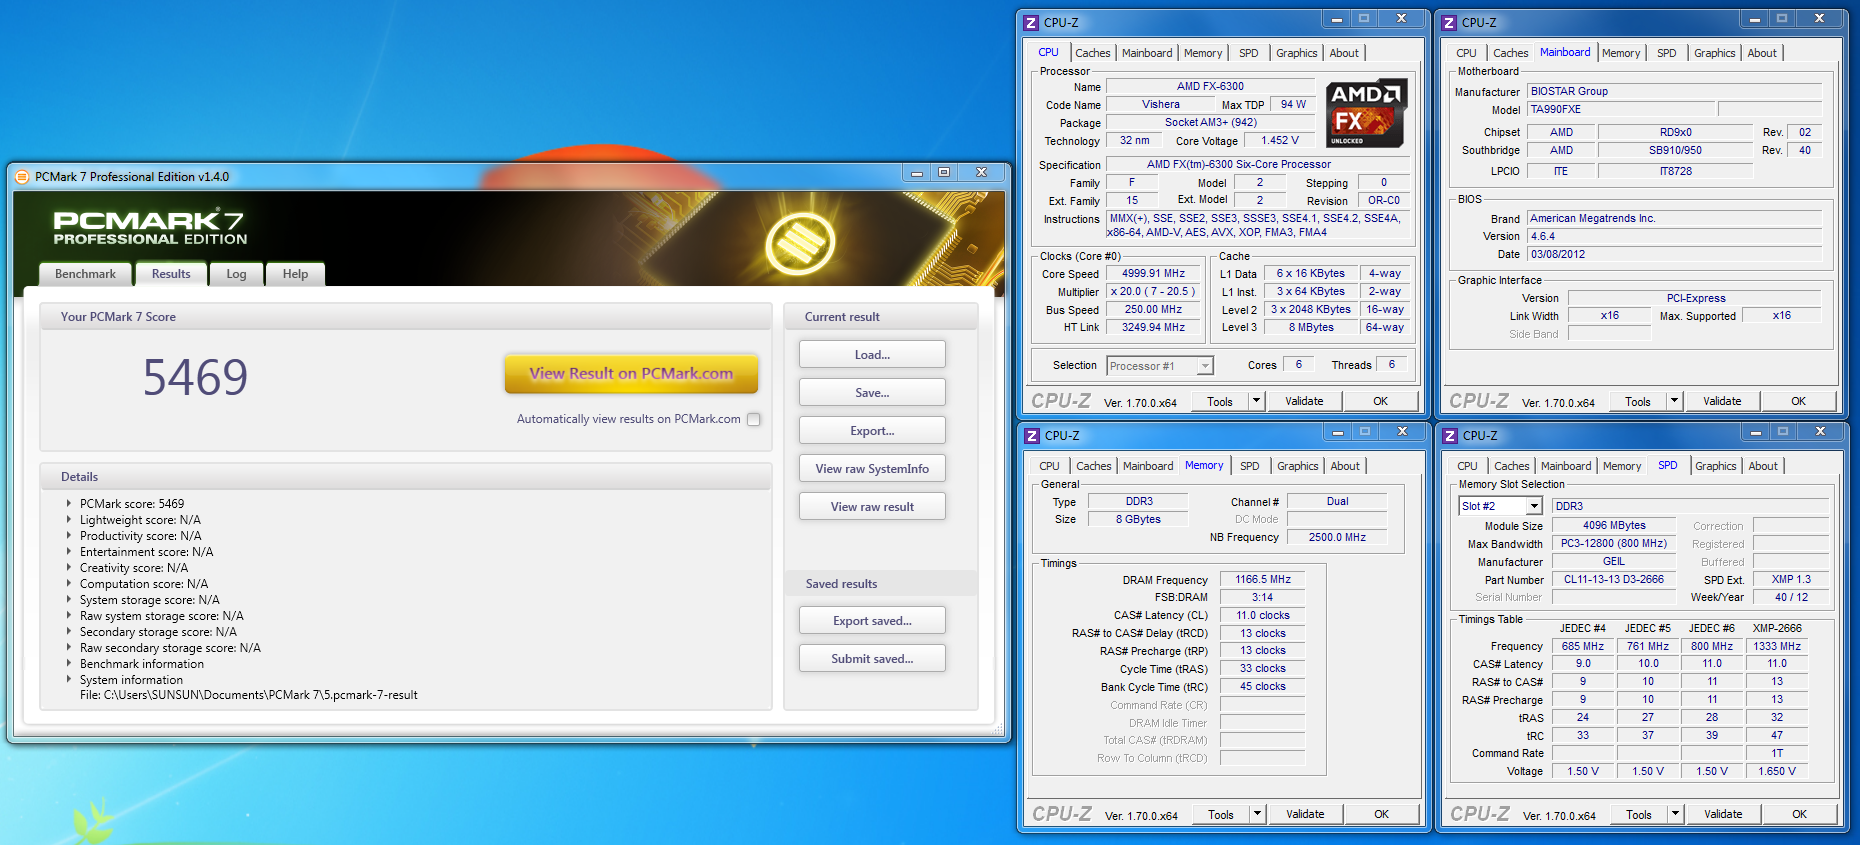Viewport: 1860px width, 845px height.
Task: Open Graphics tab in CPU-Z Mainboard window
Action: coord(1714,53)
